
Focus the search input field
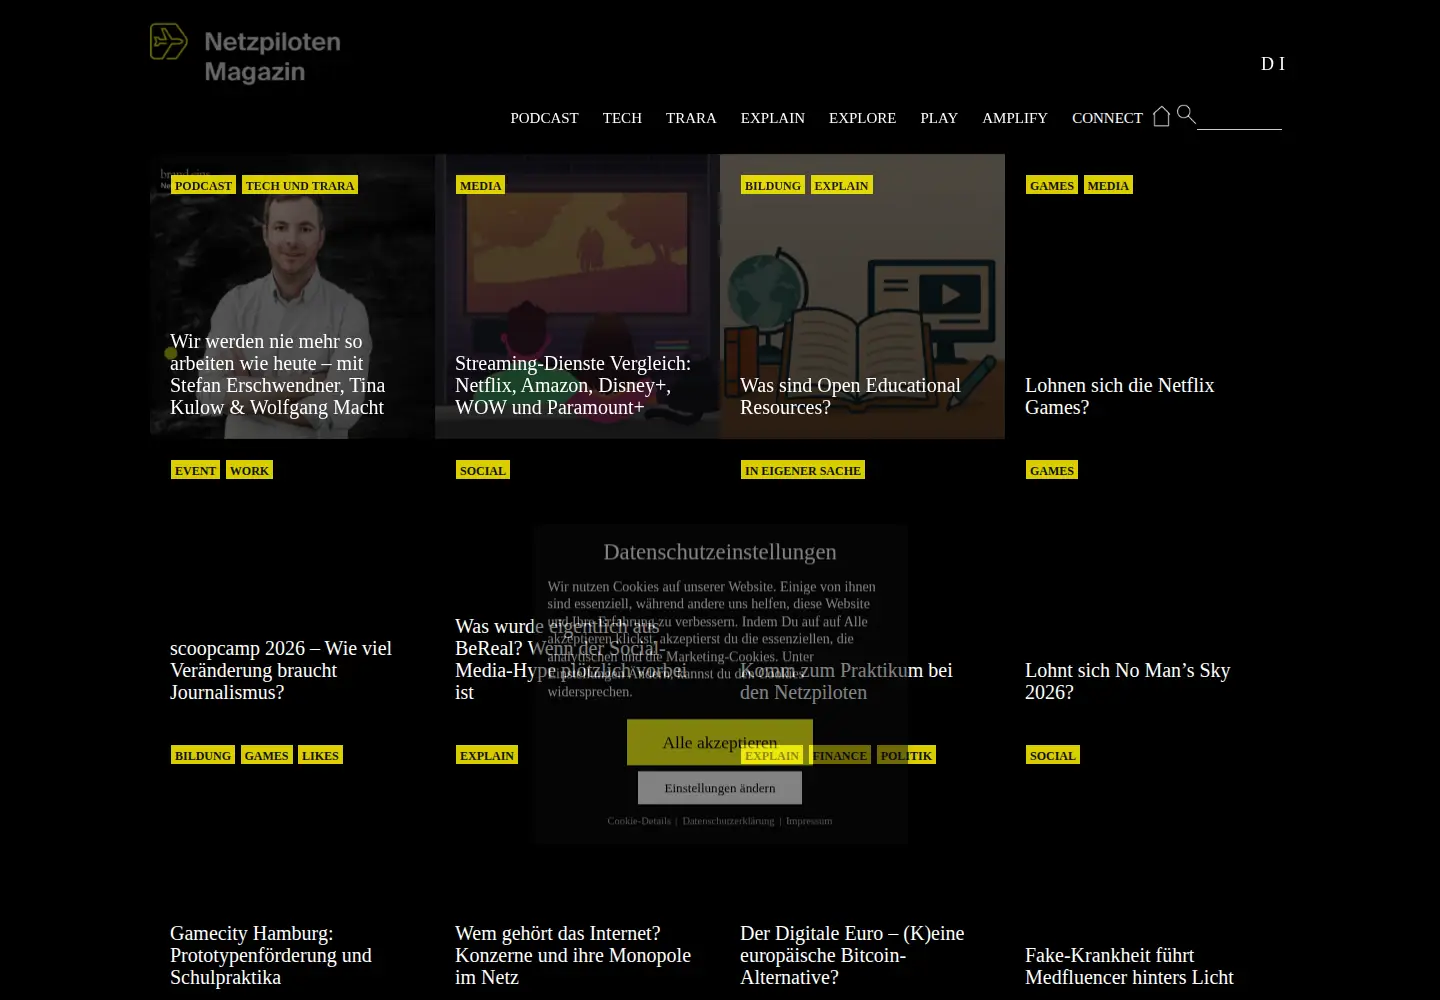click(x=1239, y=118)
